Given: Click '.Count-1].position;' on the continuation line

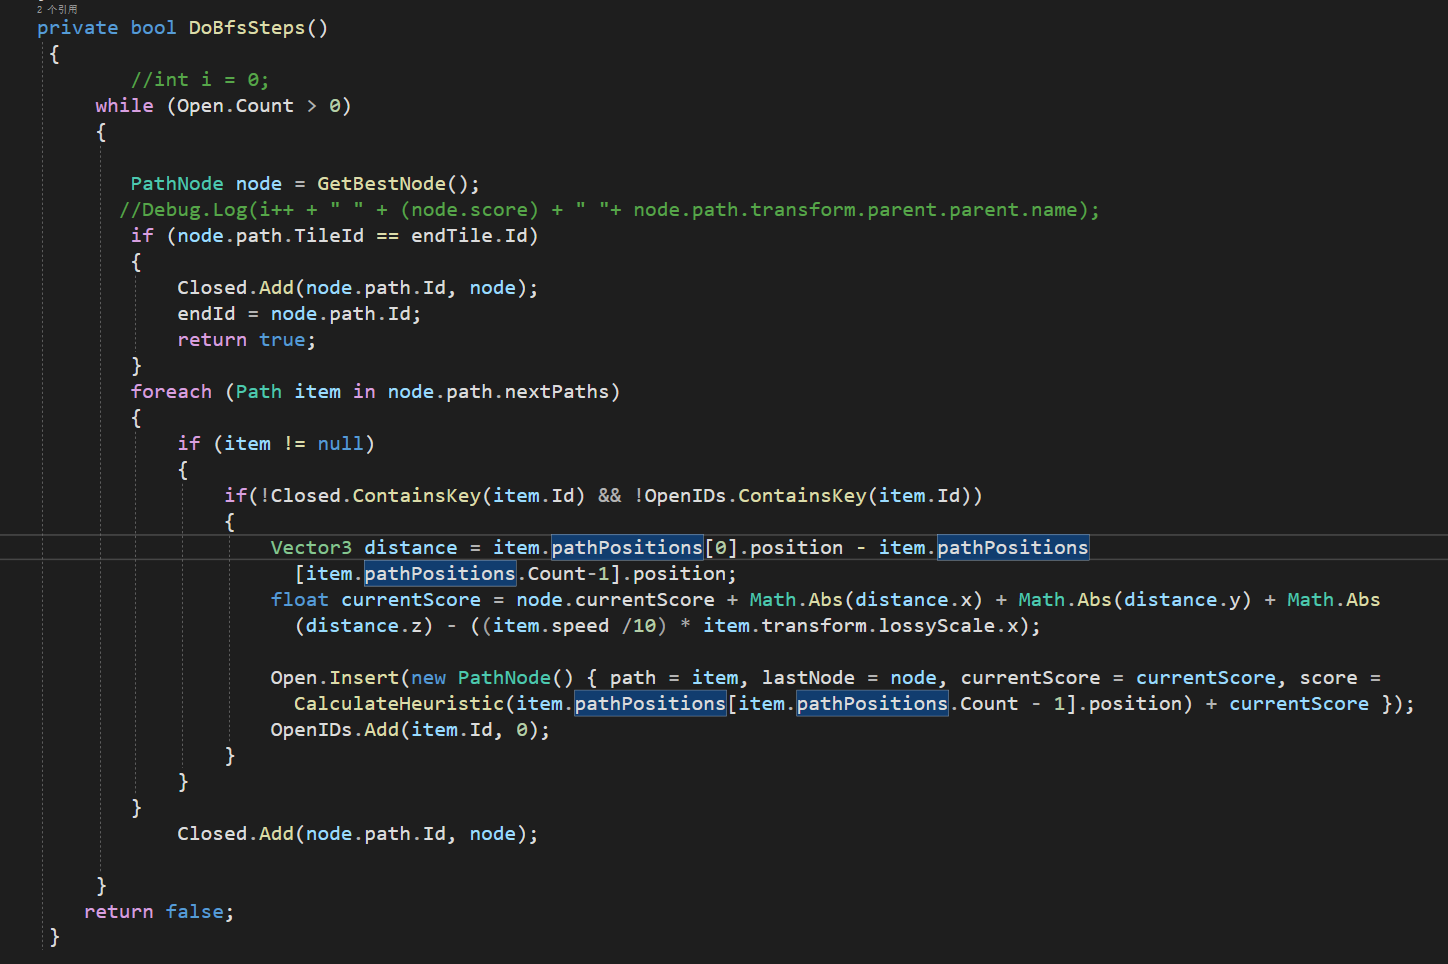Looking at the screenshot, I should pyautogui.click(x=626, y=574).
